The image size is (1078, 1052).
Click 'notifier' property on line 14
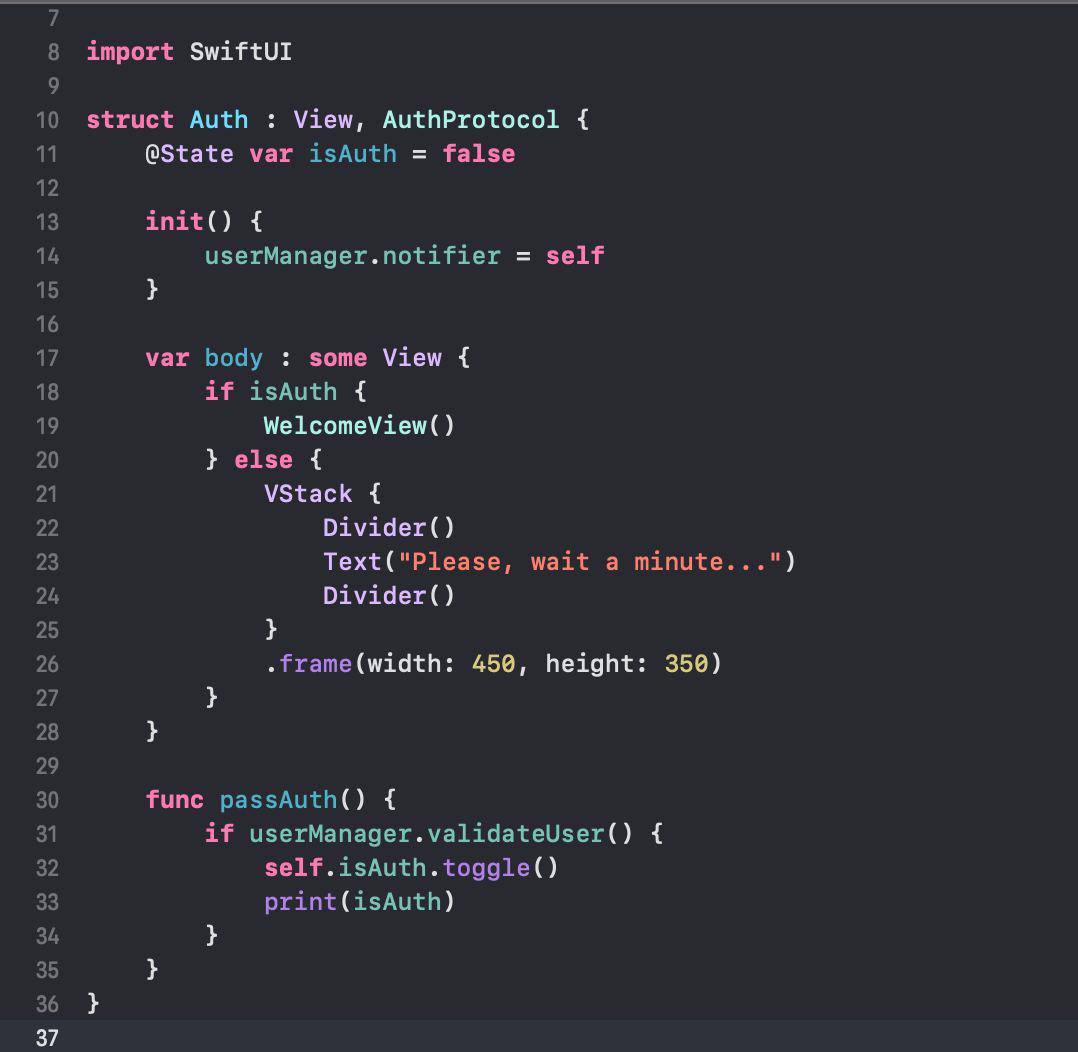pyautogui.click(x=441, y=256)
